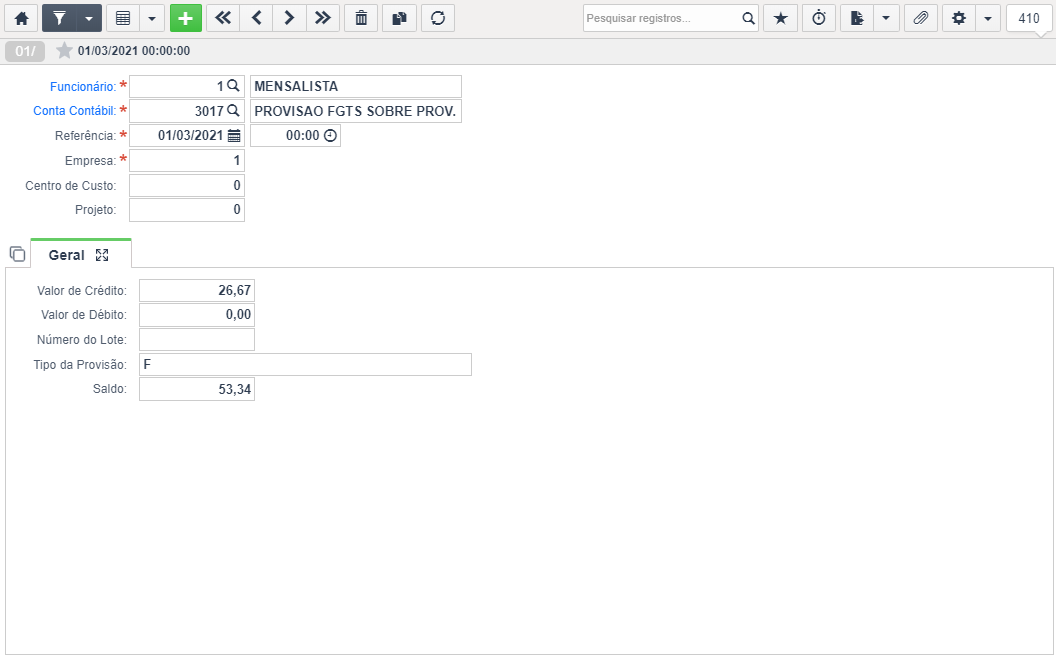Image resolution: width=1056 pixels, height=657 pixels.
Task: Open attachments paperclip icon
Action: 921,18
